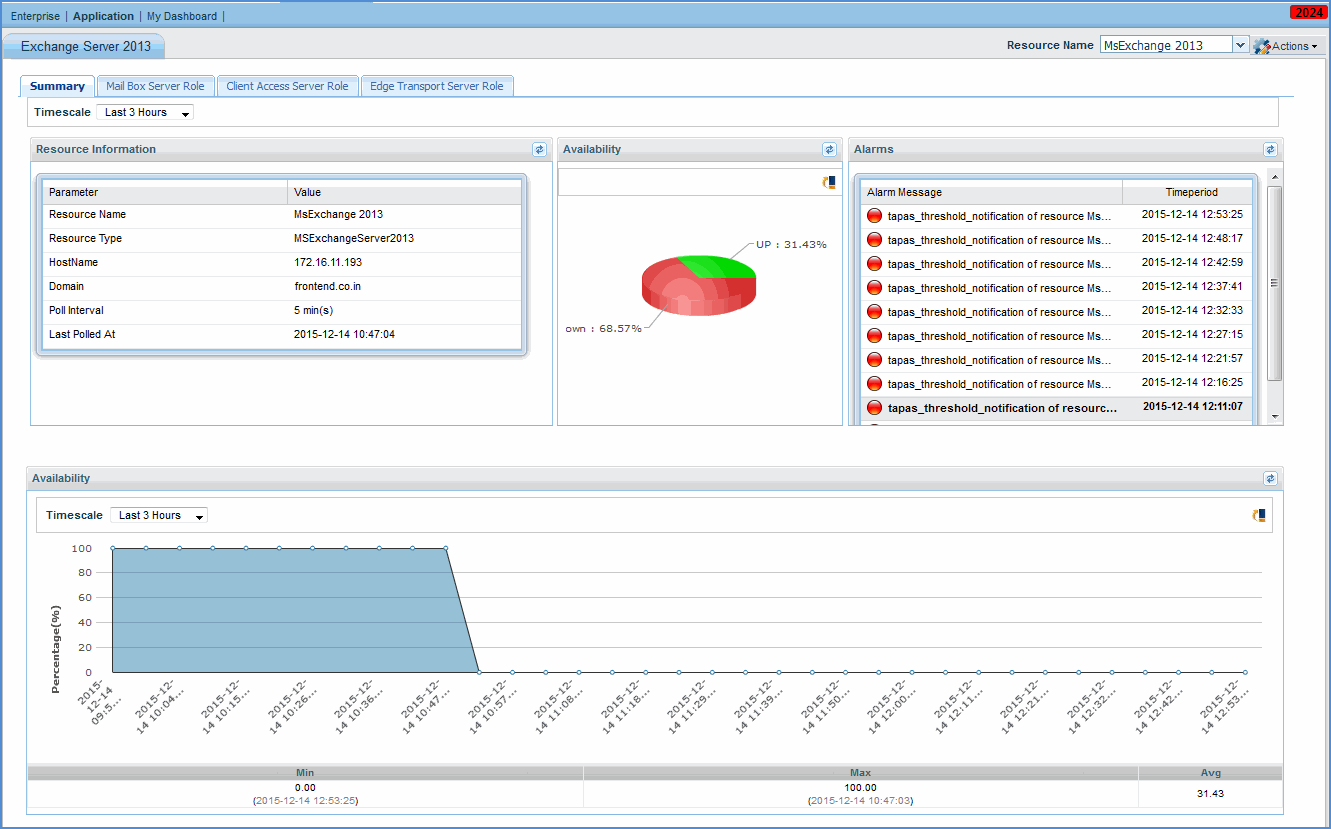Viewport: 1331px width, 829px height.
Task: Open the Edge Transport Server Role tab
Action: (x=437, y=86)
